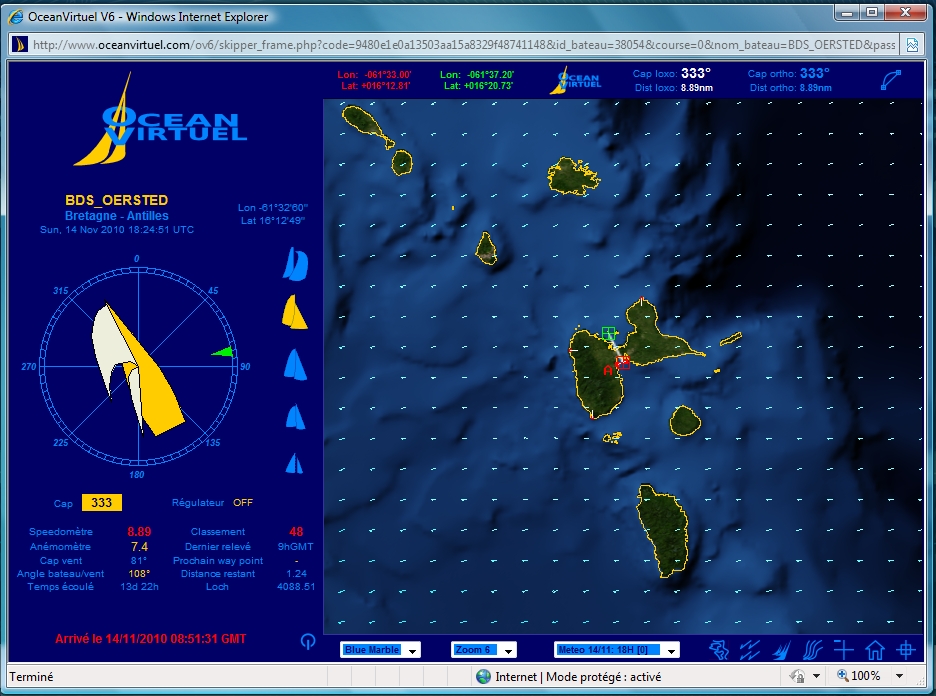Click the home icon in the bottom toolbar
This screenshot has width=936, height=696.
[875, 650]
